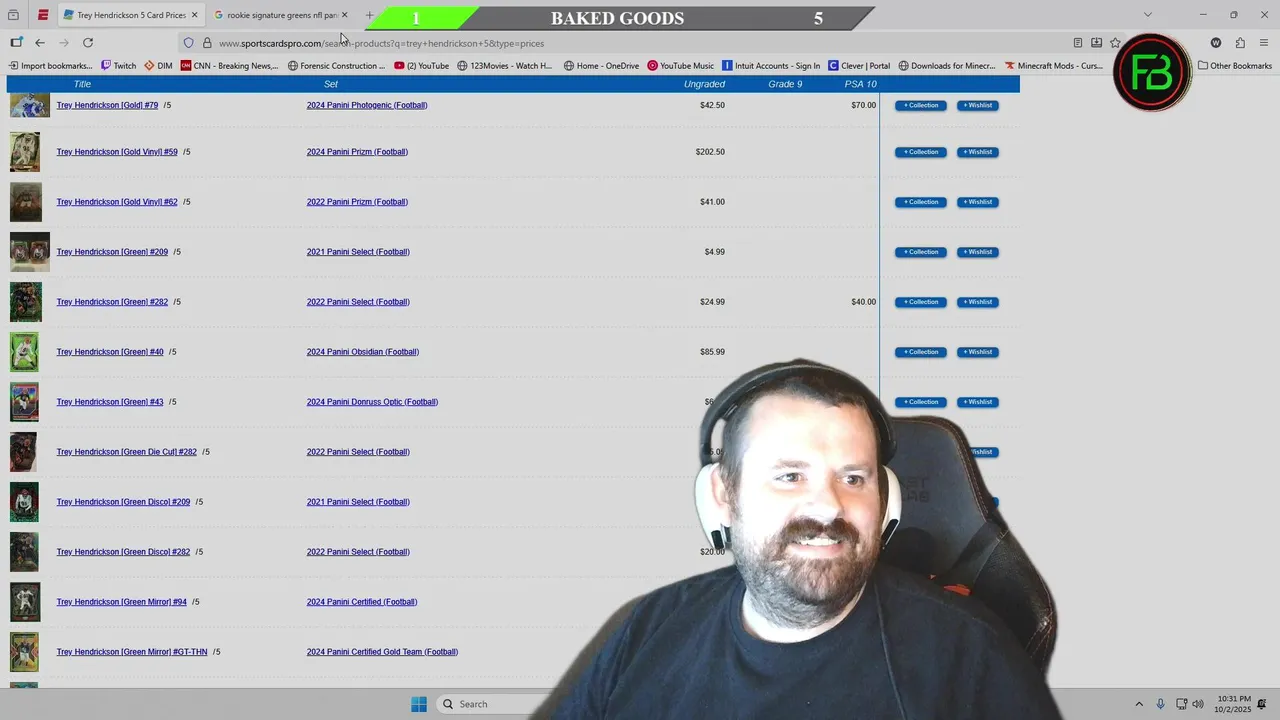Open Trey Hendrickson [Green Die Cut] #282 card
1280x720 pixels.
[x=126, y=452]
